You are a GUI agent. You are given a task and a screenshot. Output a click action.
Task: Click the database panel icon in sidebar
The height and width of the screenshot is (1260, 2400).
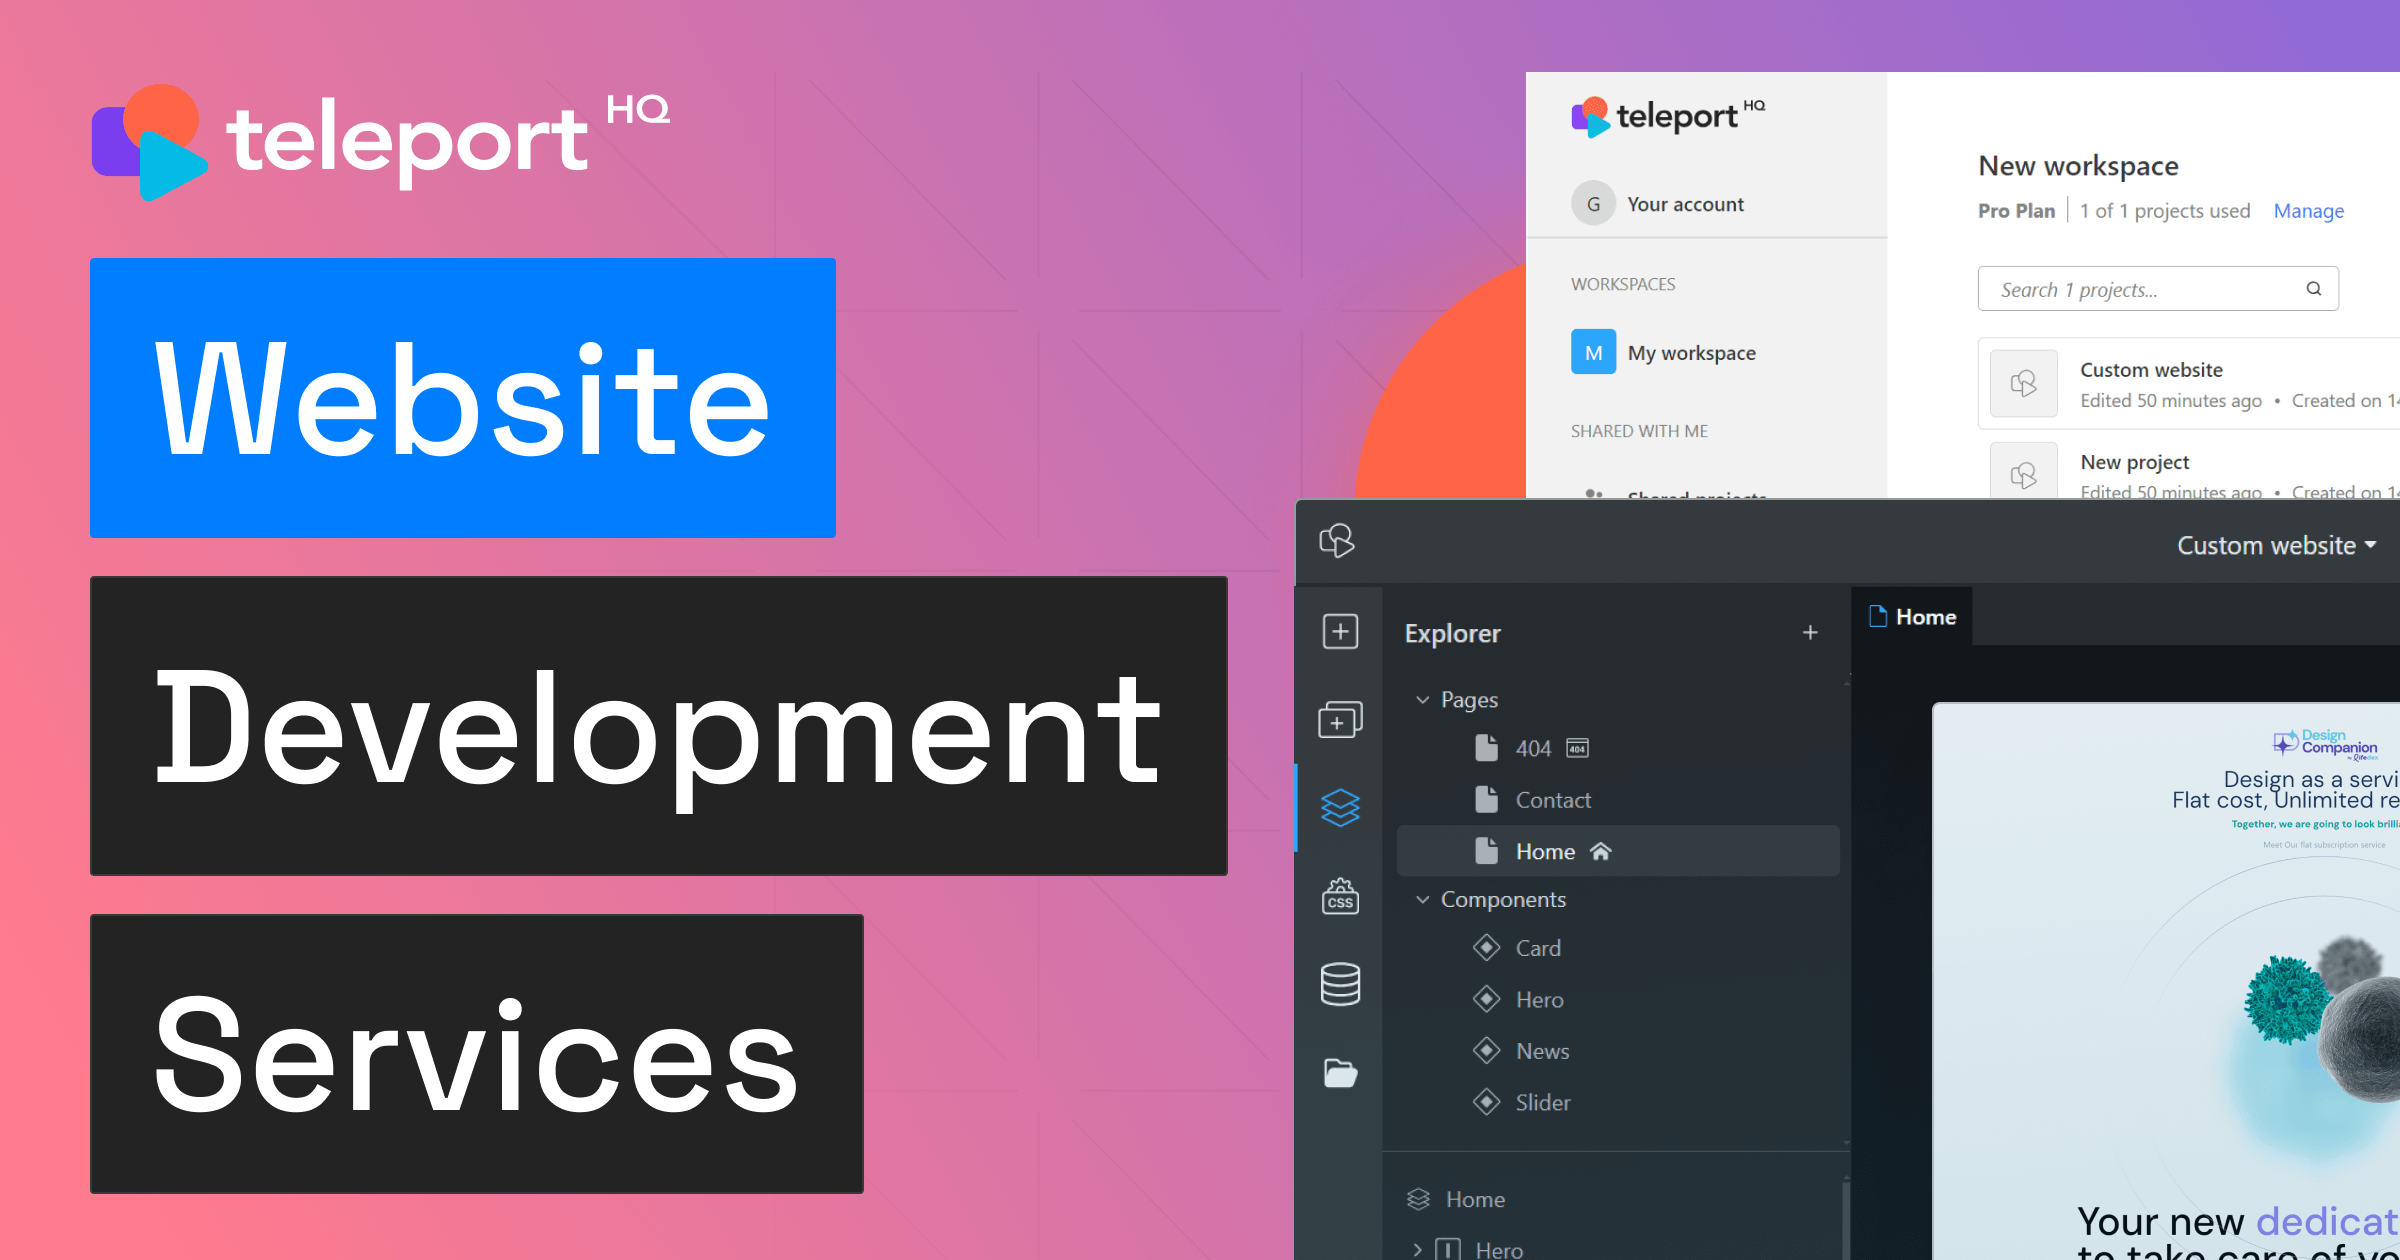click(x=1340, y=984)
